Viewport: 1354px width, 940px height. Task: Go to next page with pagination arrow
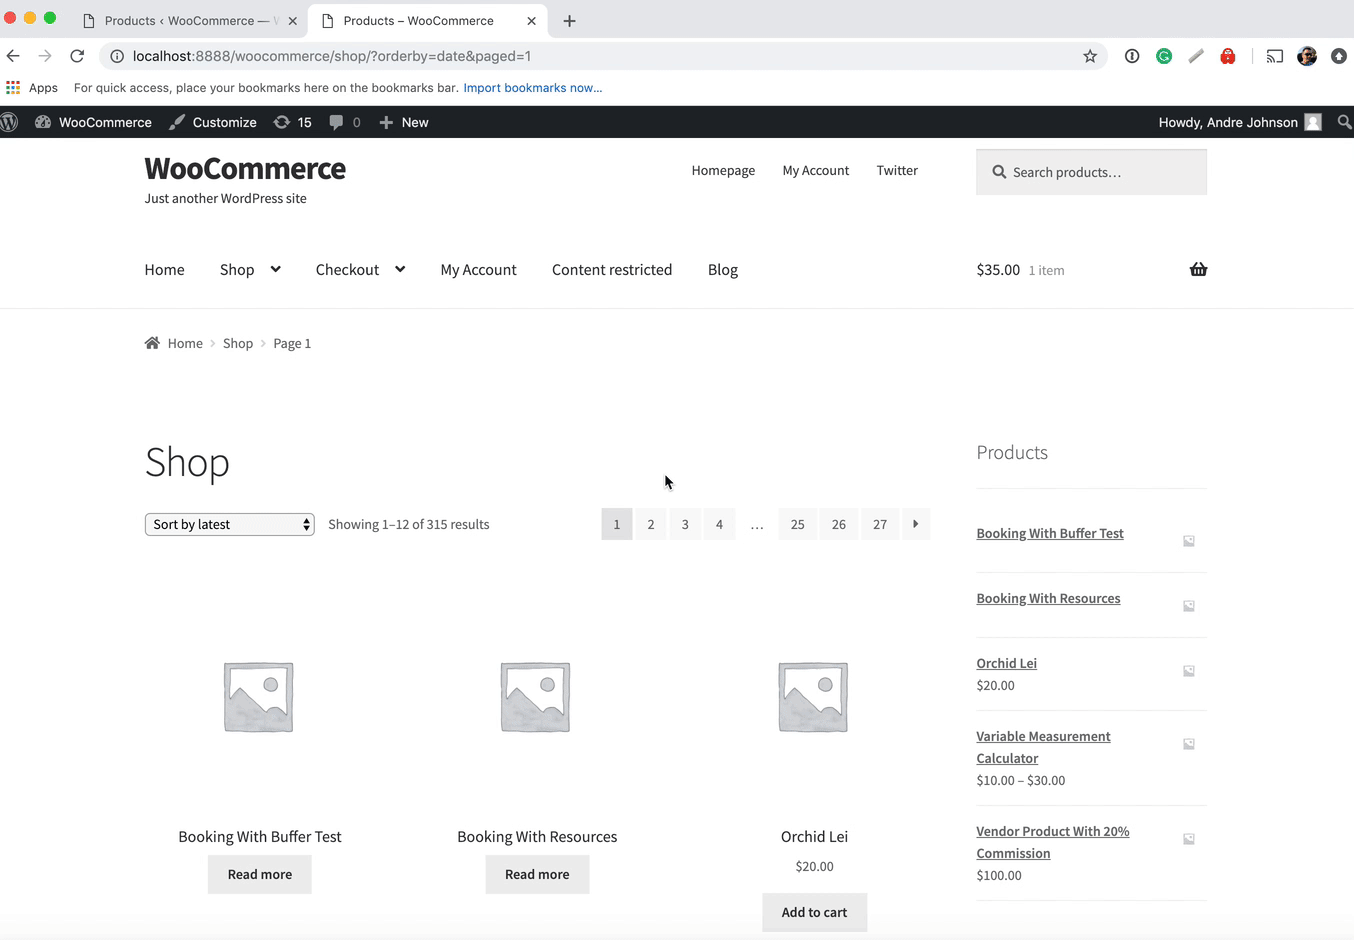click(x=915, y=524)
